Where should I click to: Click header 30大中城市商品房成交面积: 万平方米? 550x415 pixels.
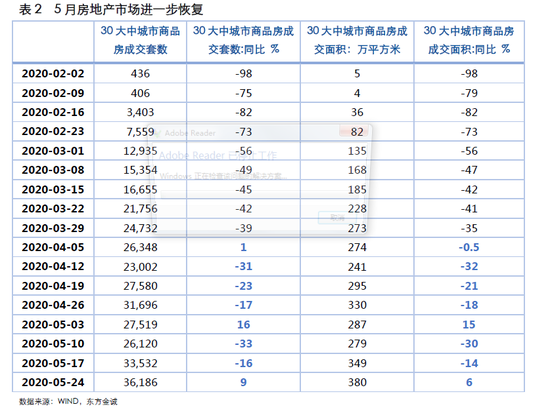(x=357, y=40)
